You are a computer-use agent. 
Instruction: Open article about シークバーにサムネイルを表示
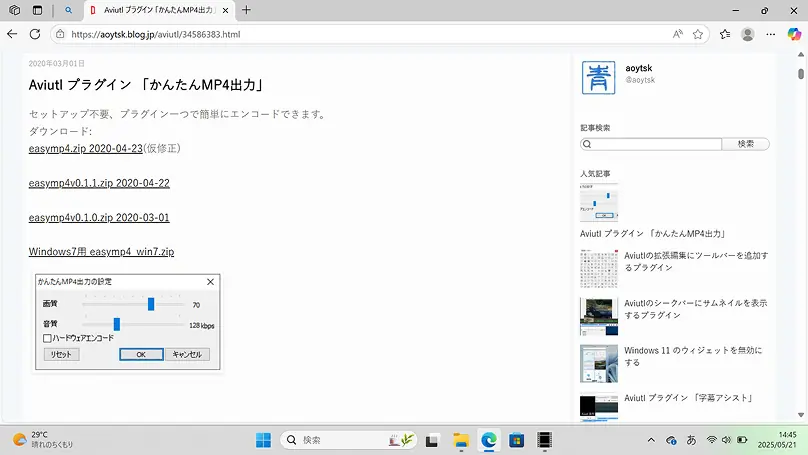[696, 309]
